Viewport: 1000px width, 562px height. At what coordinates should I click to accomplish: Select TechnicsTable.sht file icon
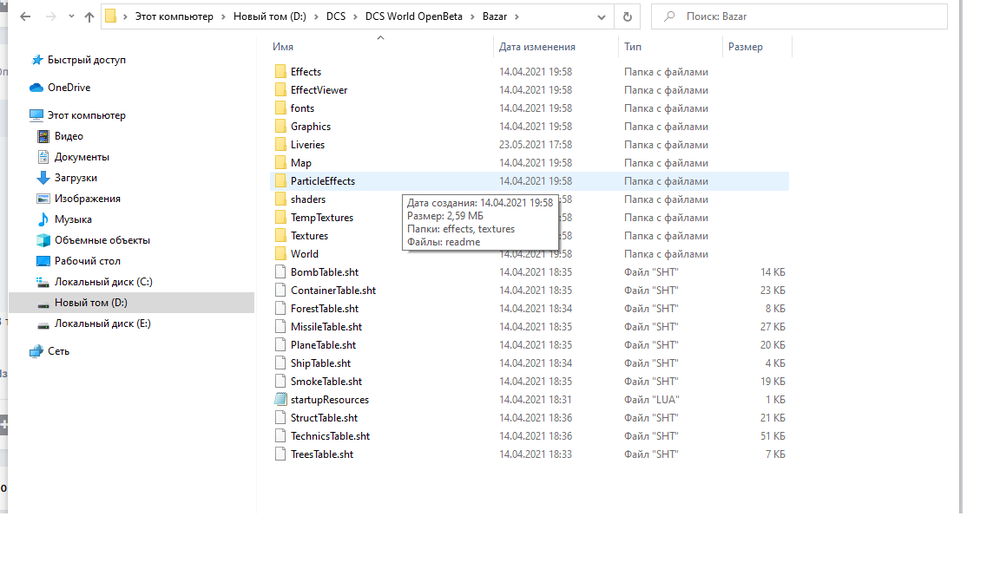pyautogui.click(x=281, y=436)
